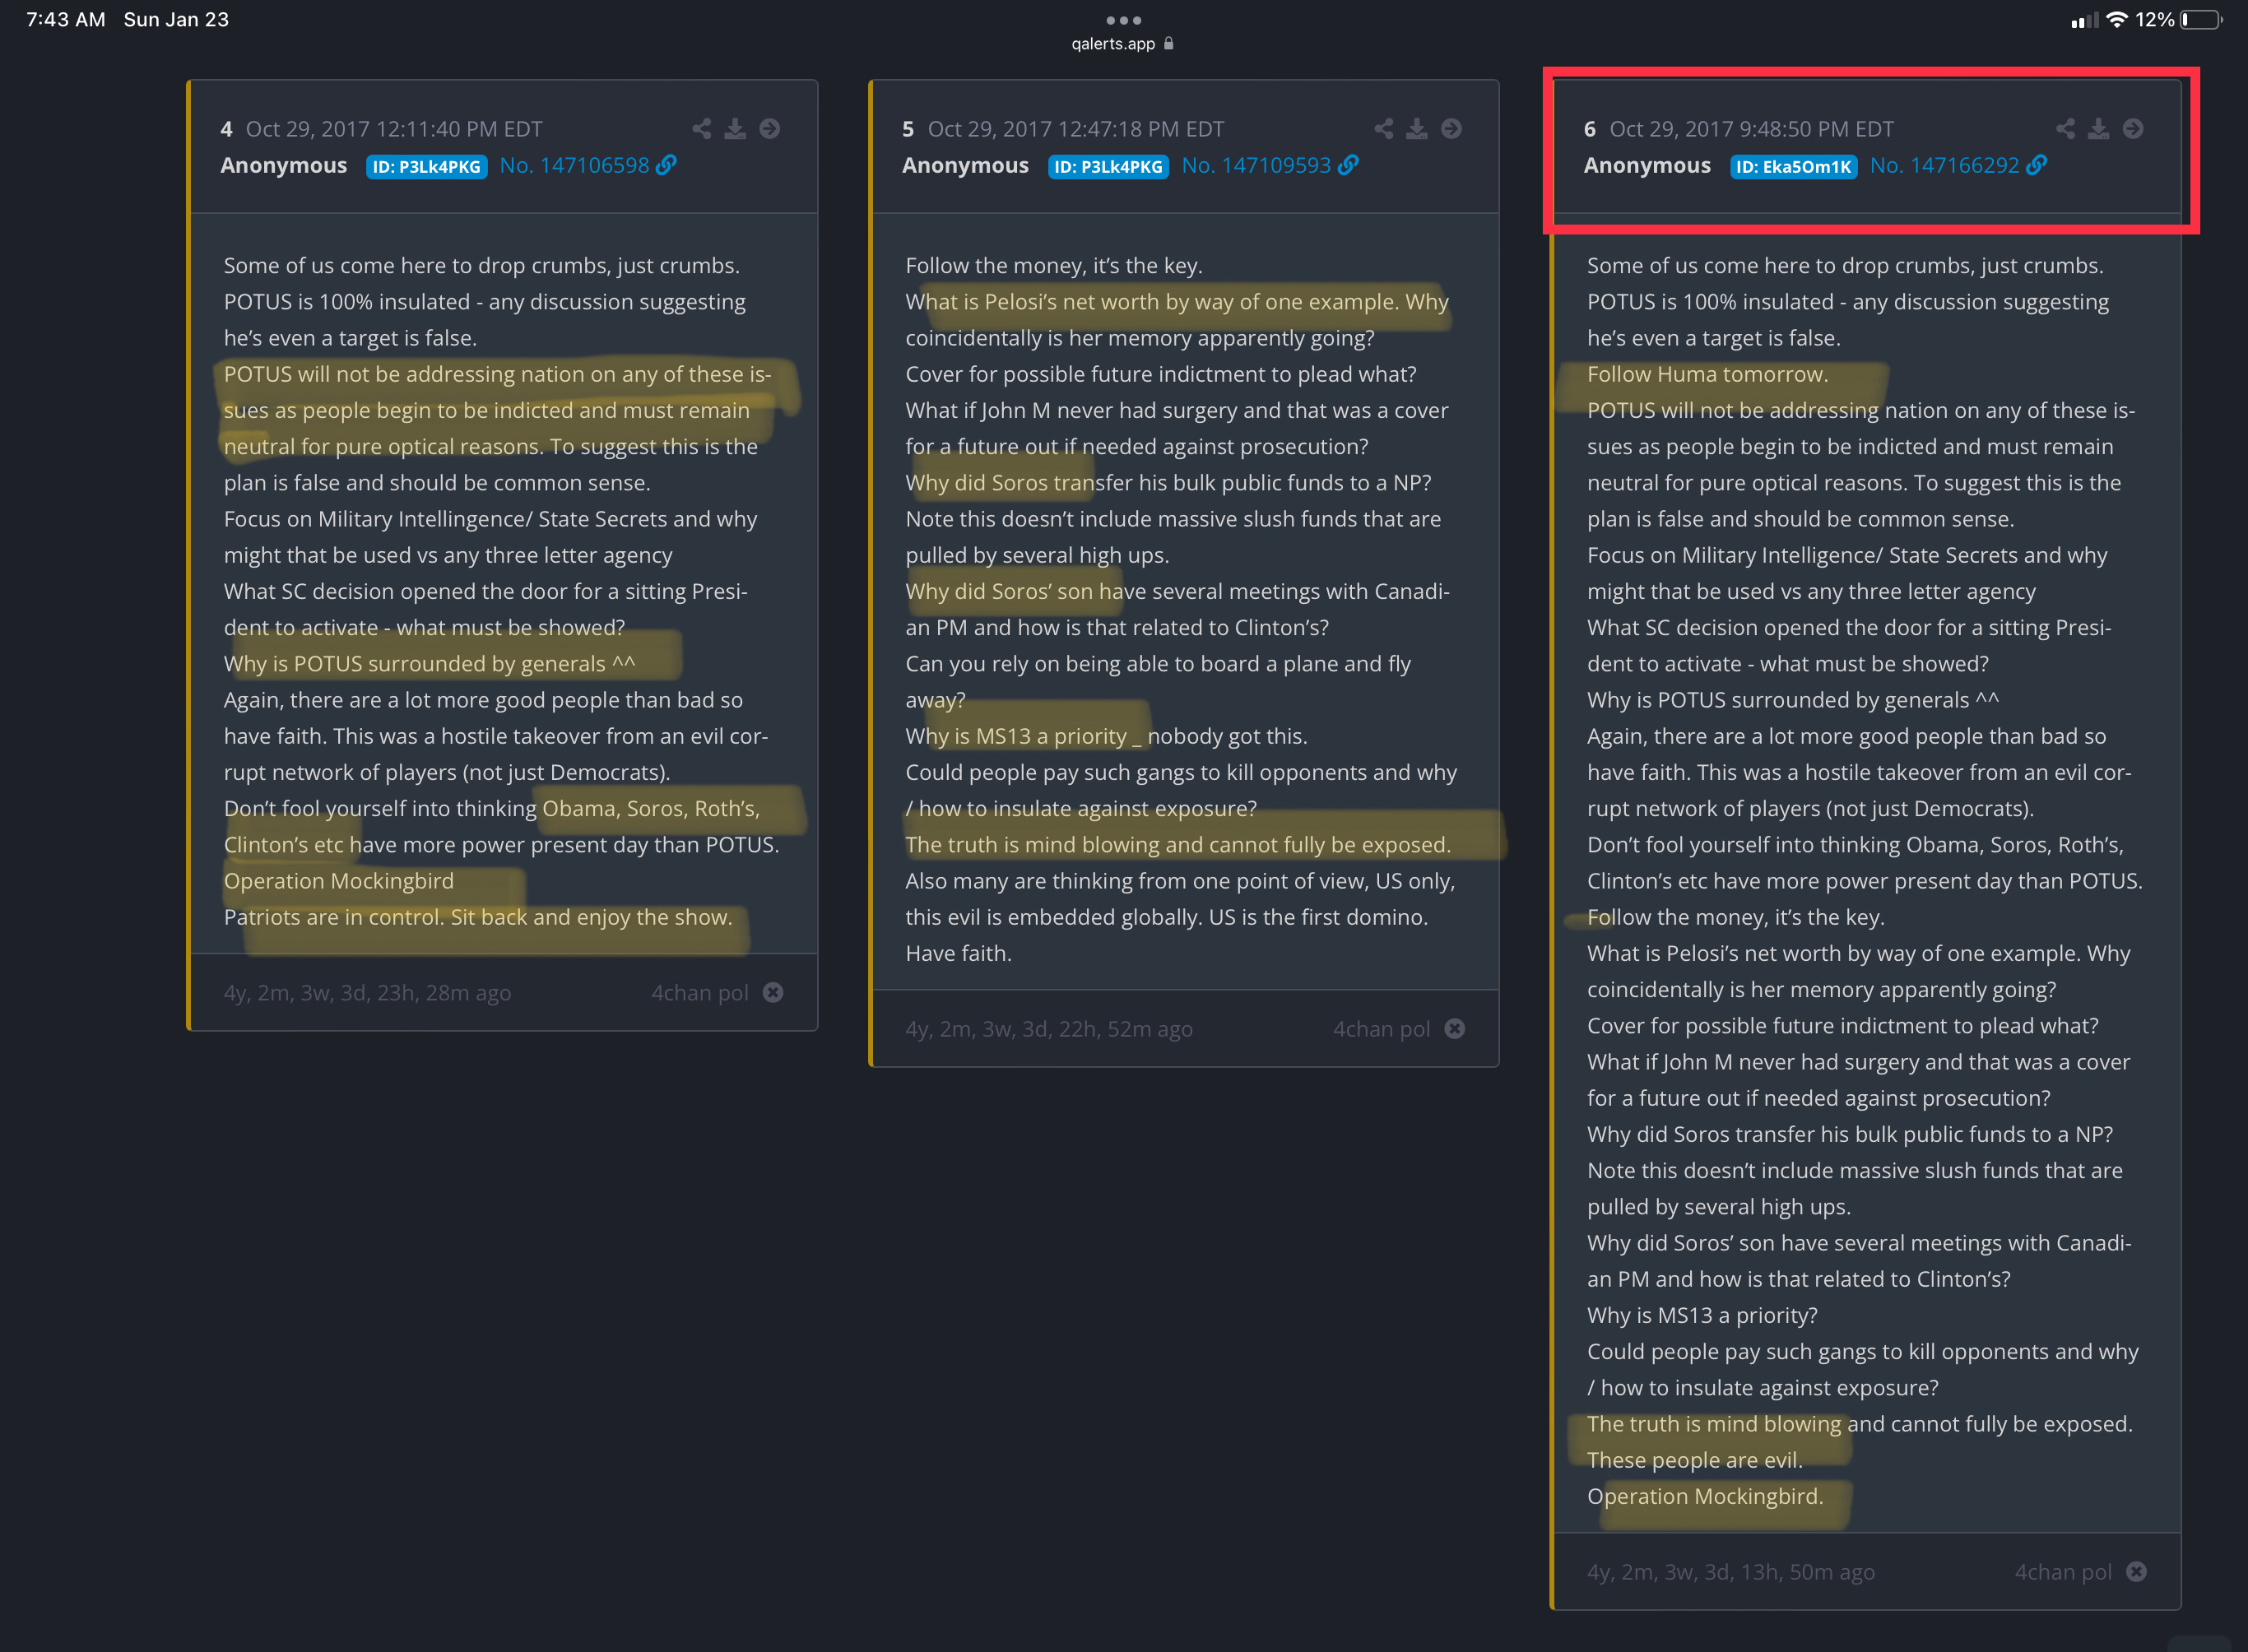Click 'Have faith.' line in post 5
Screen dimensions: 2248x1652
click(x=959, y=953)
